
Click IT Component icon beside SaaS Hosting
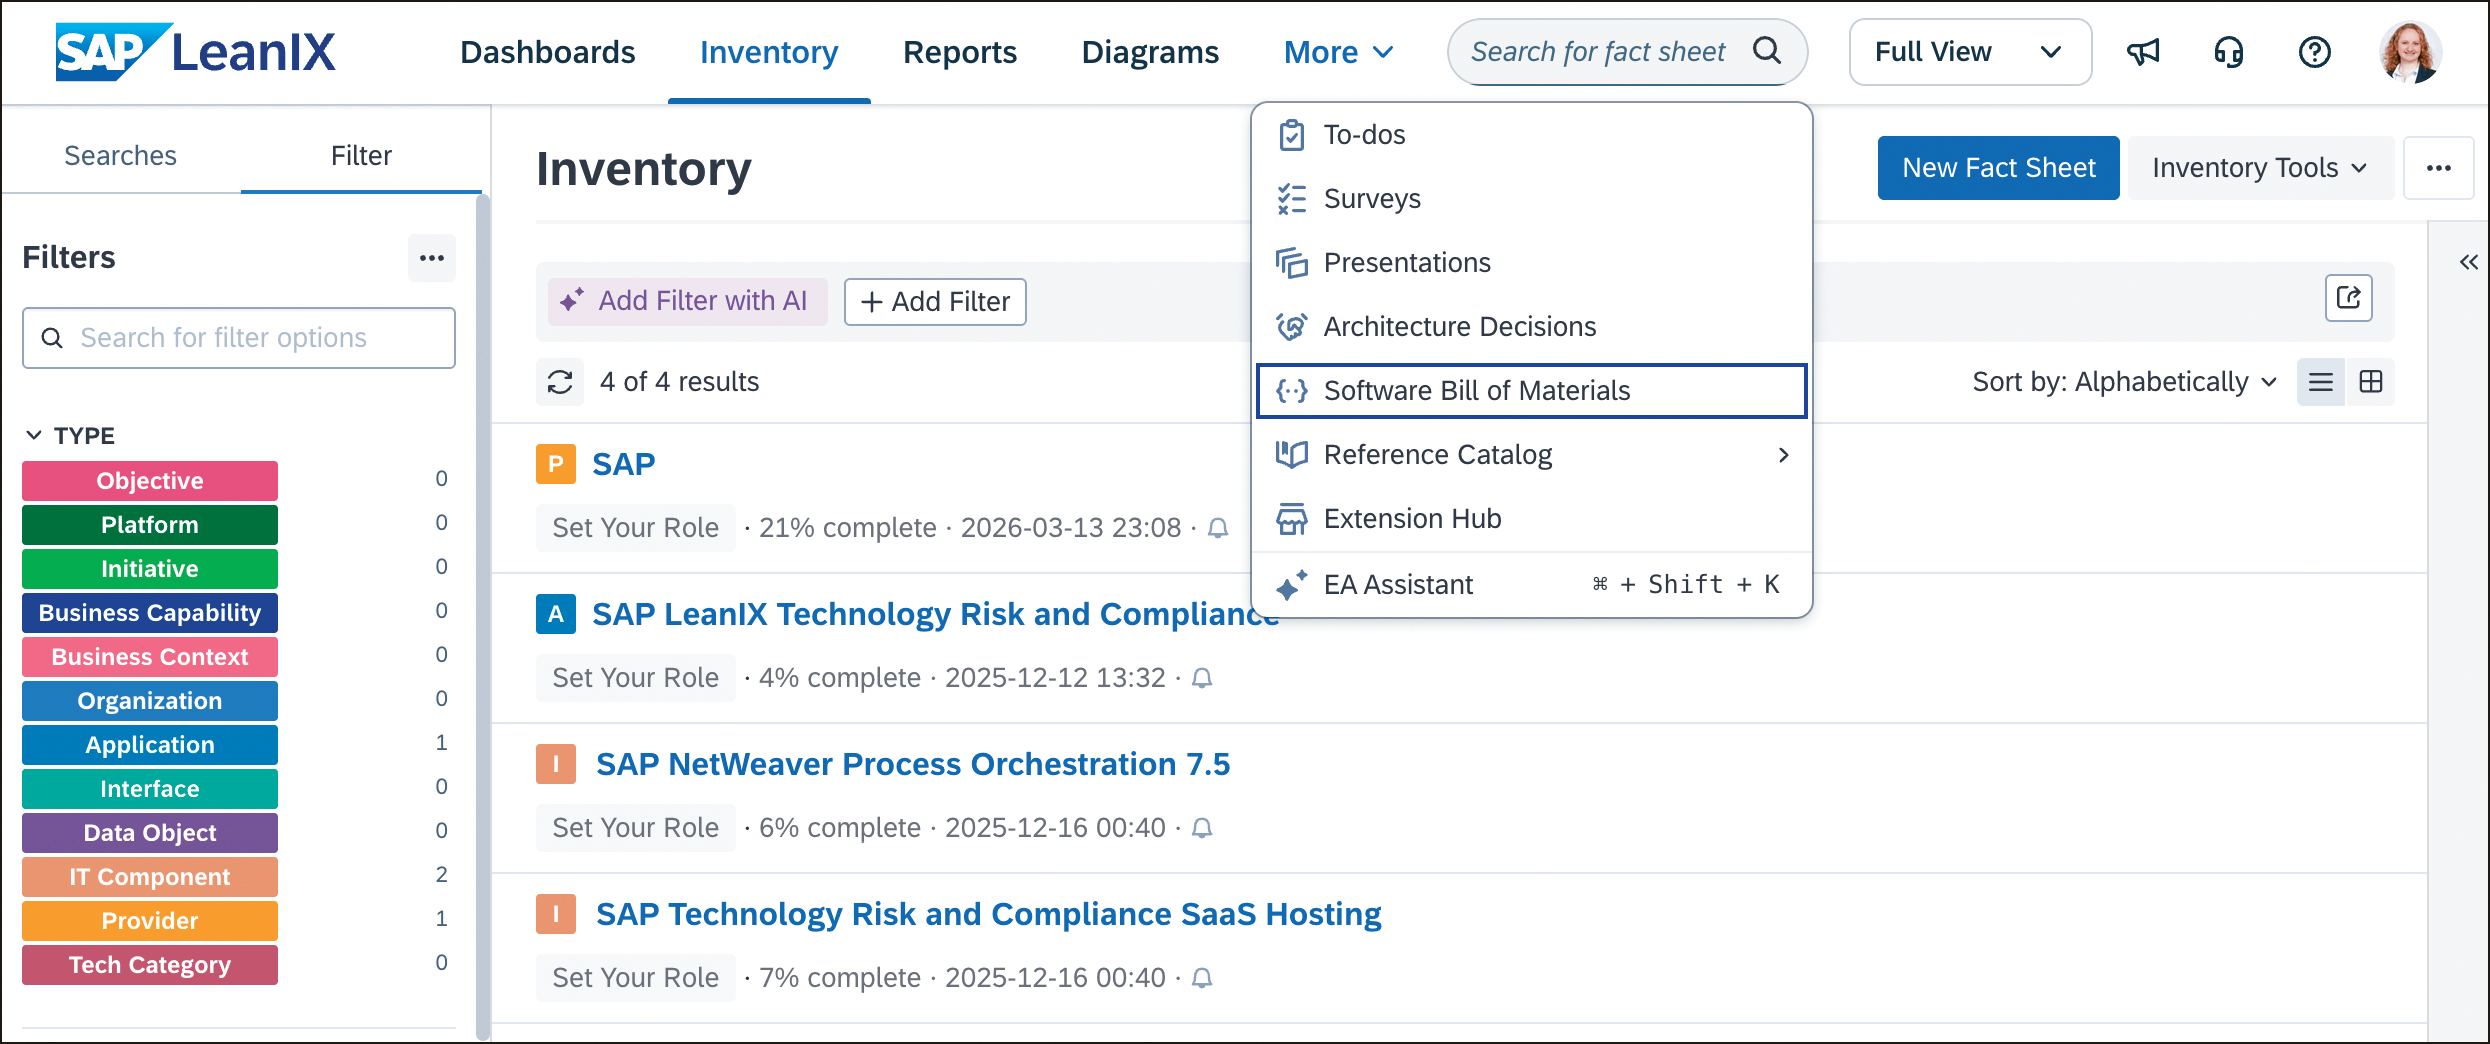556,914
